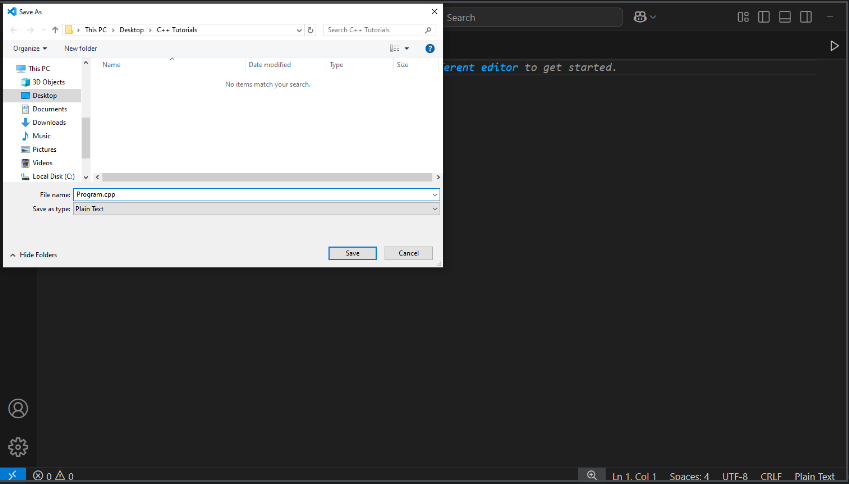Go up one folder level arrow

pyautogui.click(x=55, y=30)
